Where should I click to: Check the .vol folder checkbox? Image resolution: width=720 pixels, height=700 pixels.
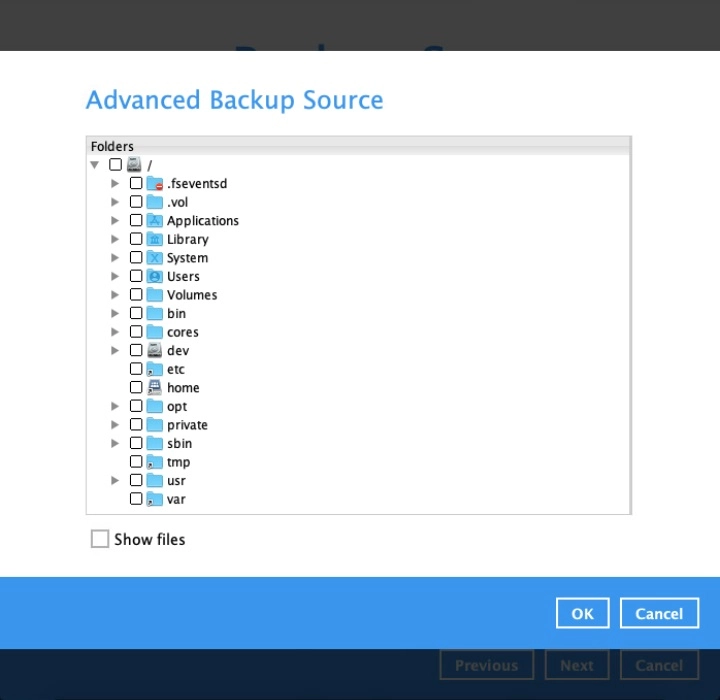tap(136, 202)
